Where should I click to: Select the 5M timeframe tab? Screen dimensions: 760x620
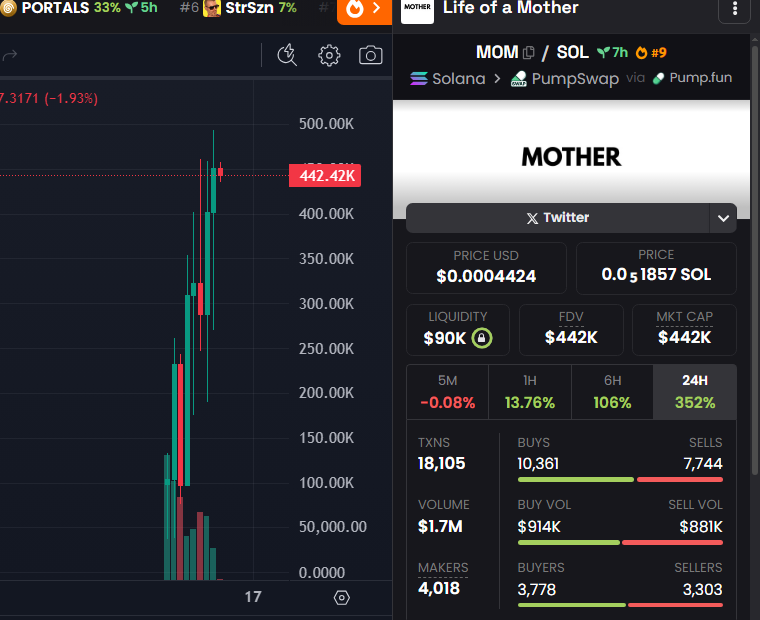coord(447,392)
